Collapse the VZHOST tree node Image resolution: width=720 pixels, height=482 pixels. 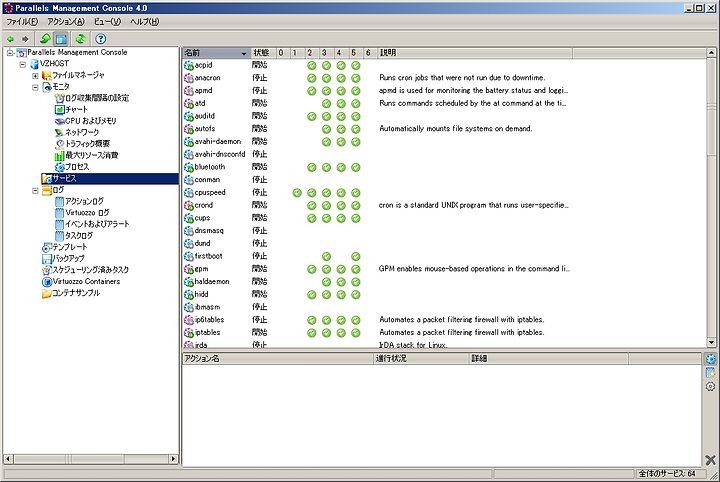22,64
